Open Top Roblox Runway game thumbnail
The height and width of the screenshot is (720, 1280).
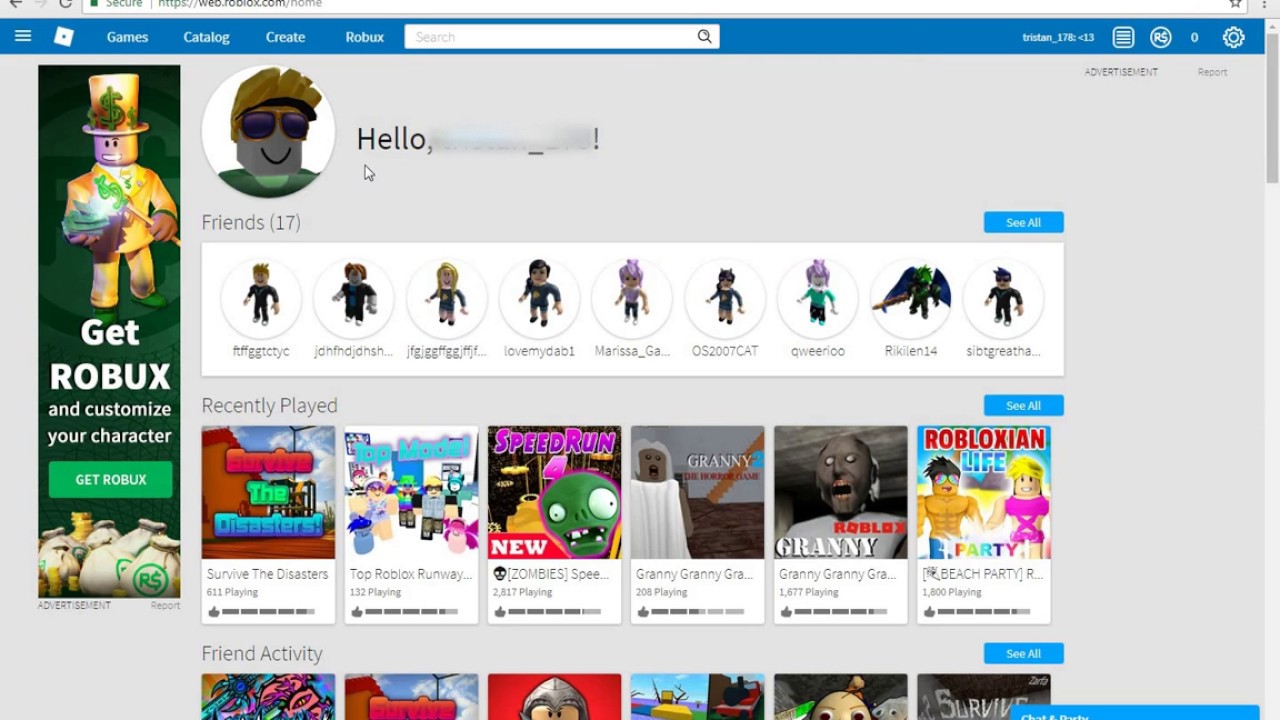tap(411, 492)
